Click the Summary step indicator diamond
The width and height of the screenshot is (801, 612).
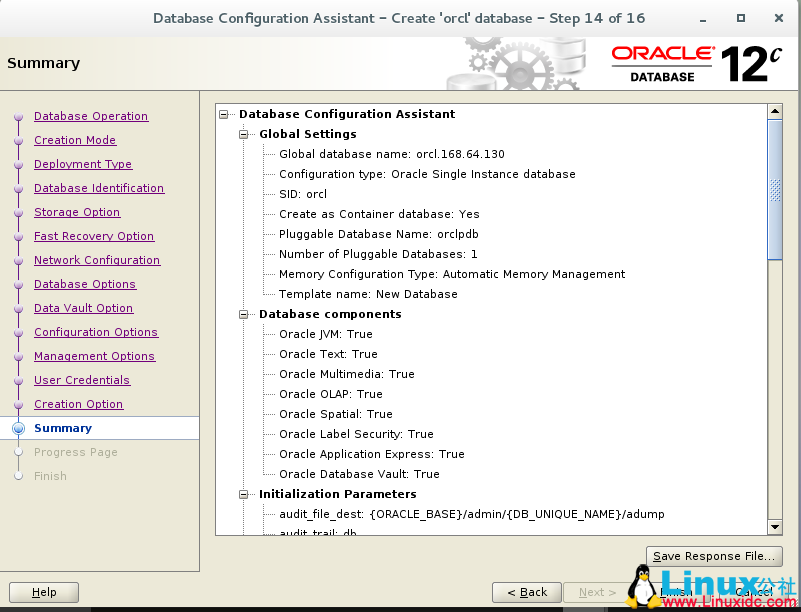point(18,428)
